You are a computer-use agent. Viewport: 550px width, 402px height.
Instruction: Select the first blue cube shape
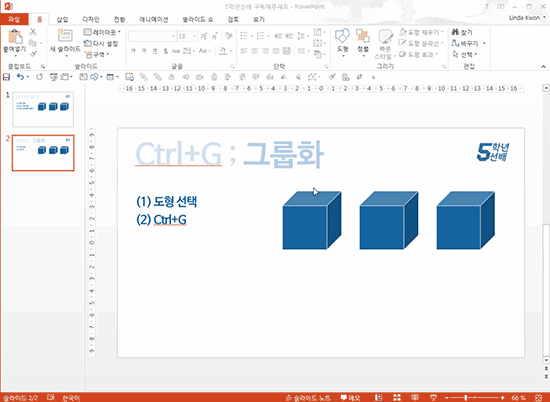[312, 220]
